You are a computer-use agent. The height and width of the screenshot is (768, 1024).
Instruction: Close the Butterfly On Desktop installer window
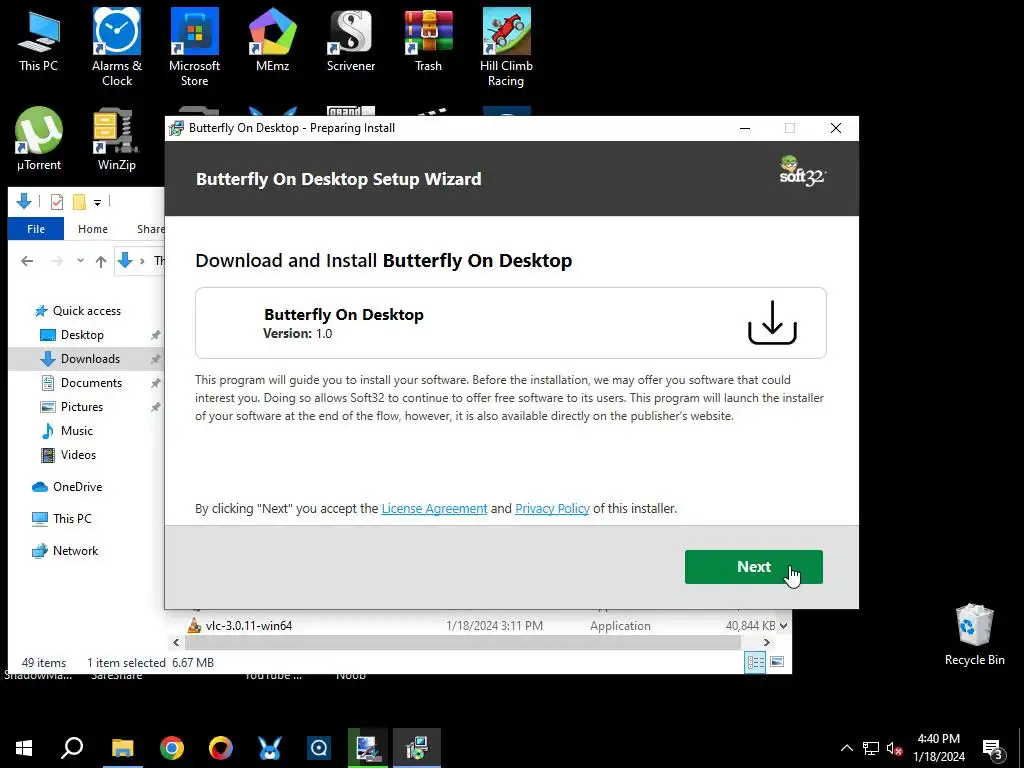click(x=835, y=128)
